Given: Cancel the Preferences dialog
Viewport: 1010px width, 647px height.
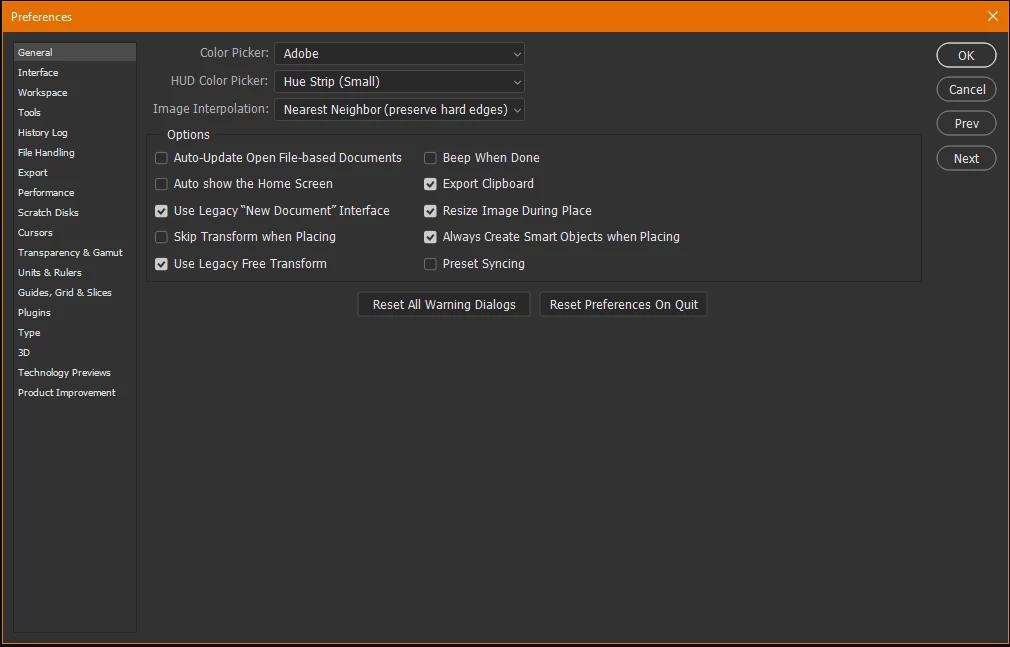Looking at the screenshot, I should [x=966, y=90].
